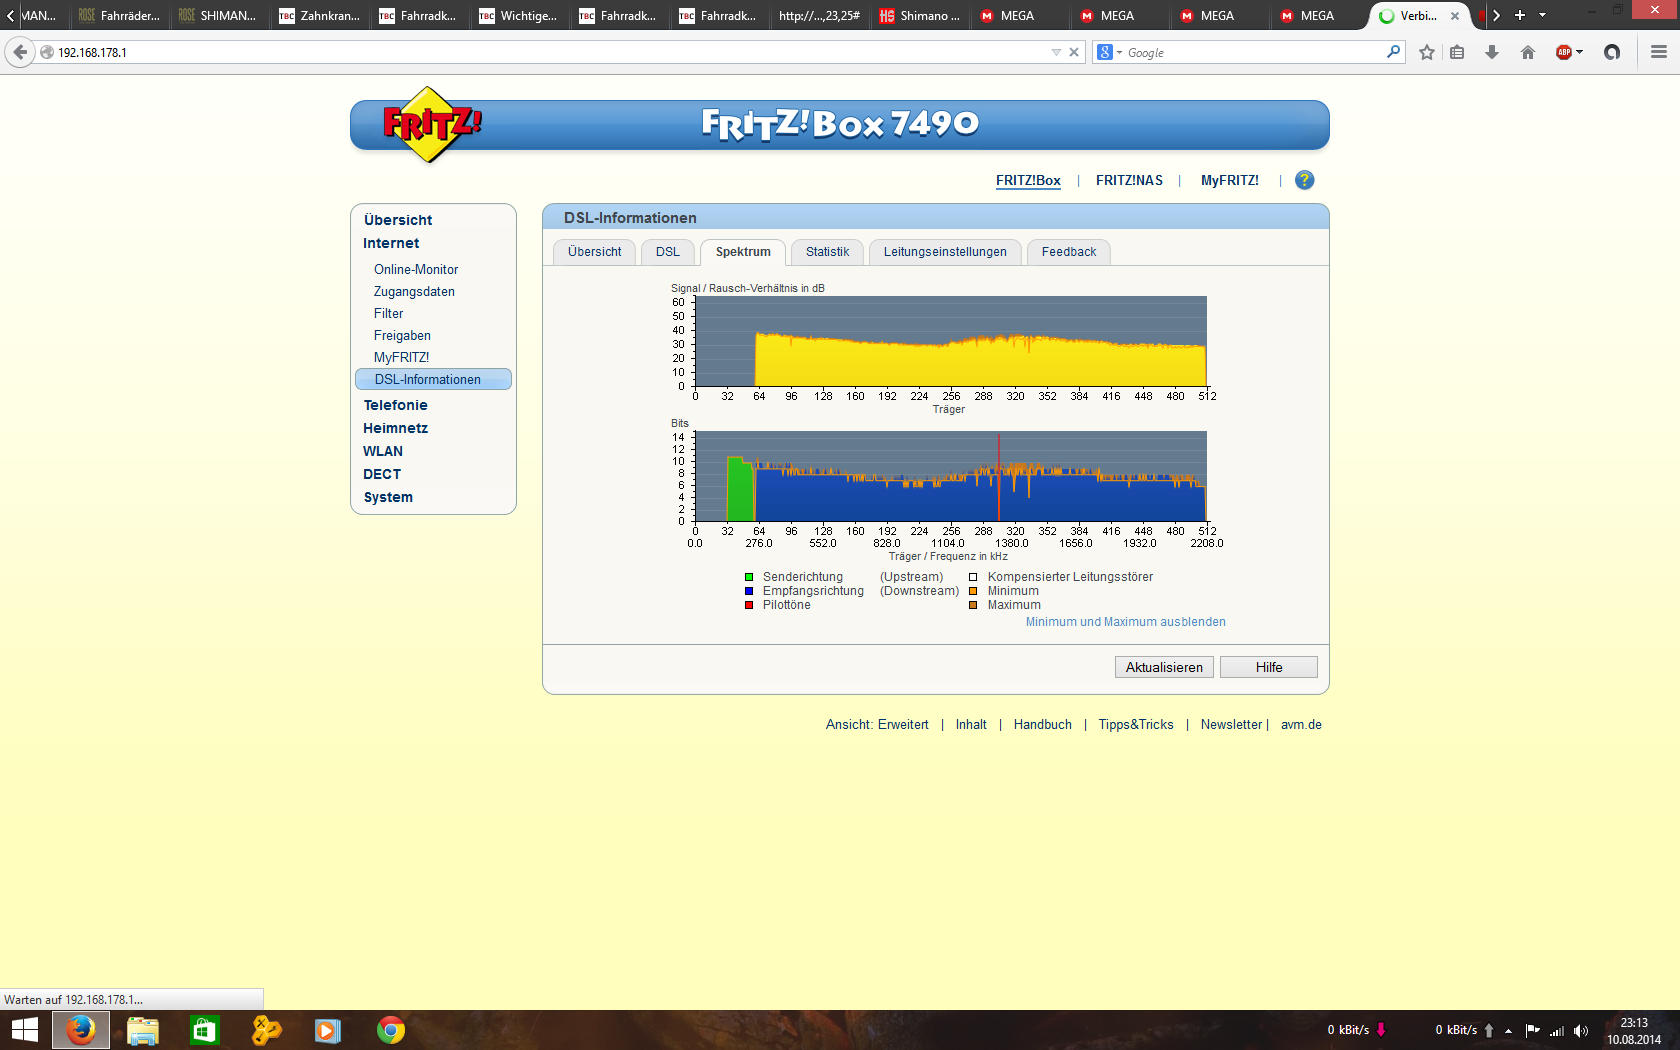Viewport: 1680px width, 1050px height.
Task: Stop loading the page with the X button
Action: [x=1074, y=52]
